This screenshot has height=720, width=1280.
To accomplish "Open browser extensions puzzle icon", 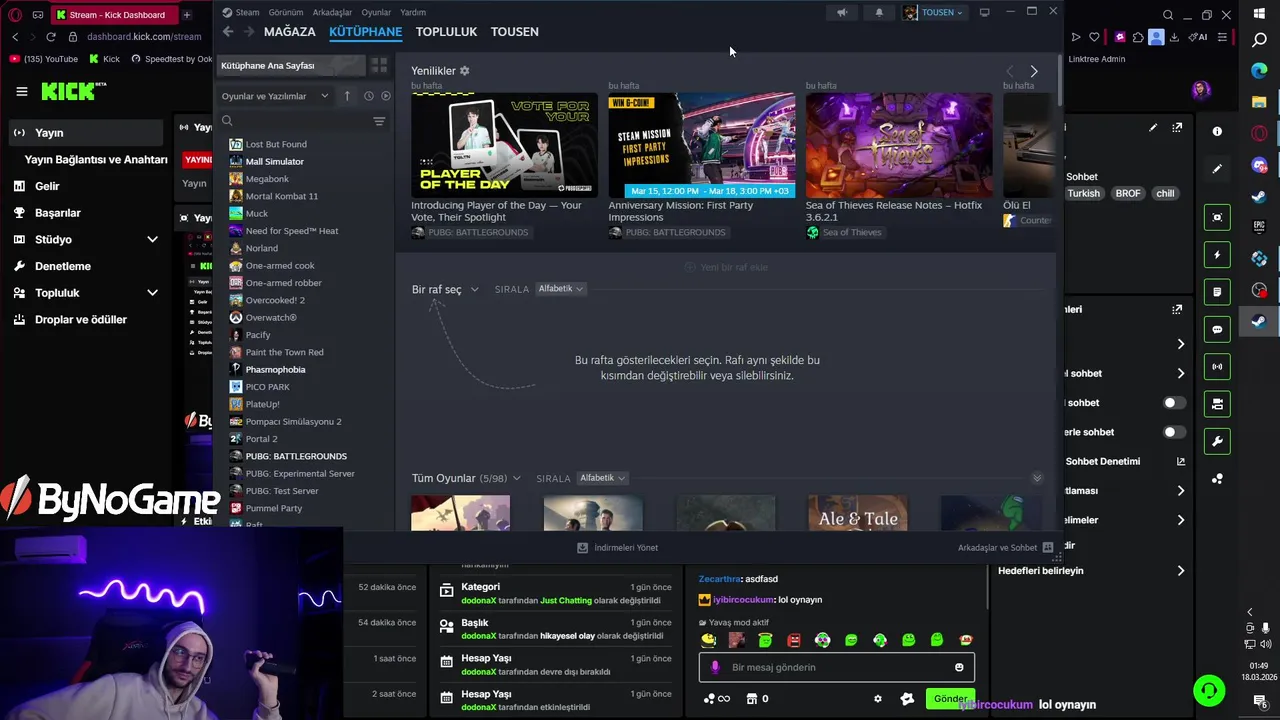I will click(x=1137, y=37).
